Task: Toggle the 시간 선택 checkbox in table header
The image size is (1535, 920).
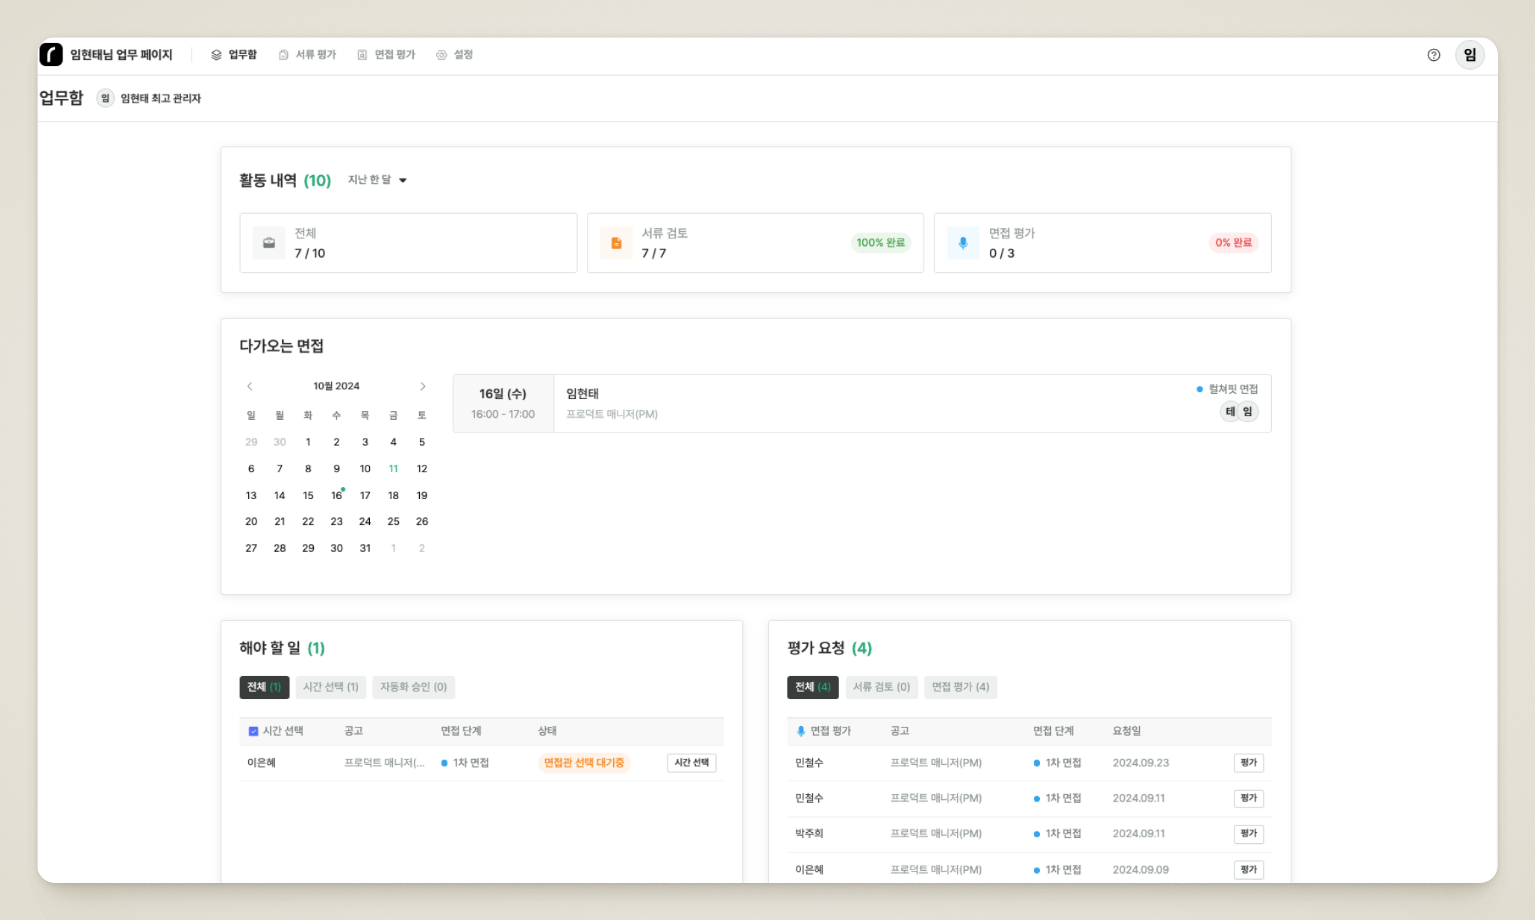Action: point(253,731)
